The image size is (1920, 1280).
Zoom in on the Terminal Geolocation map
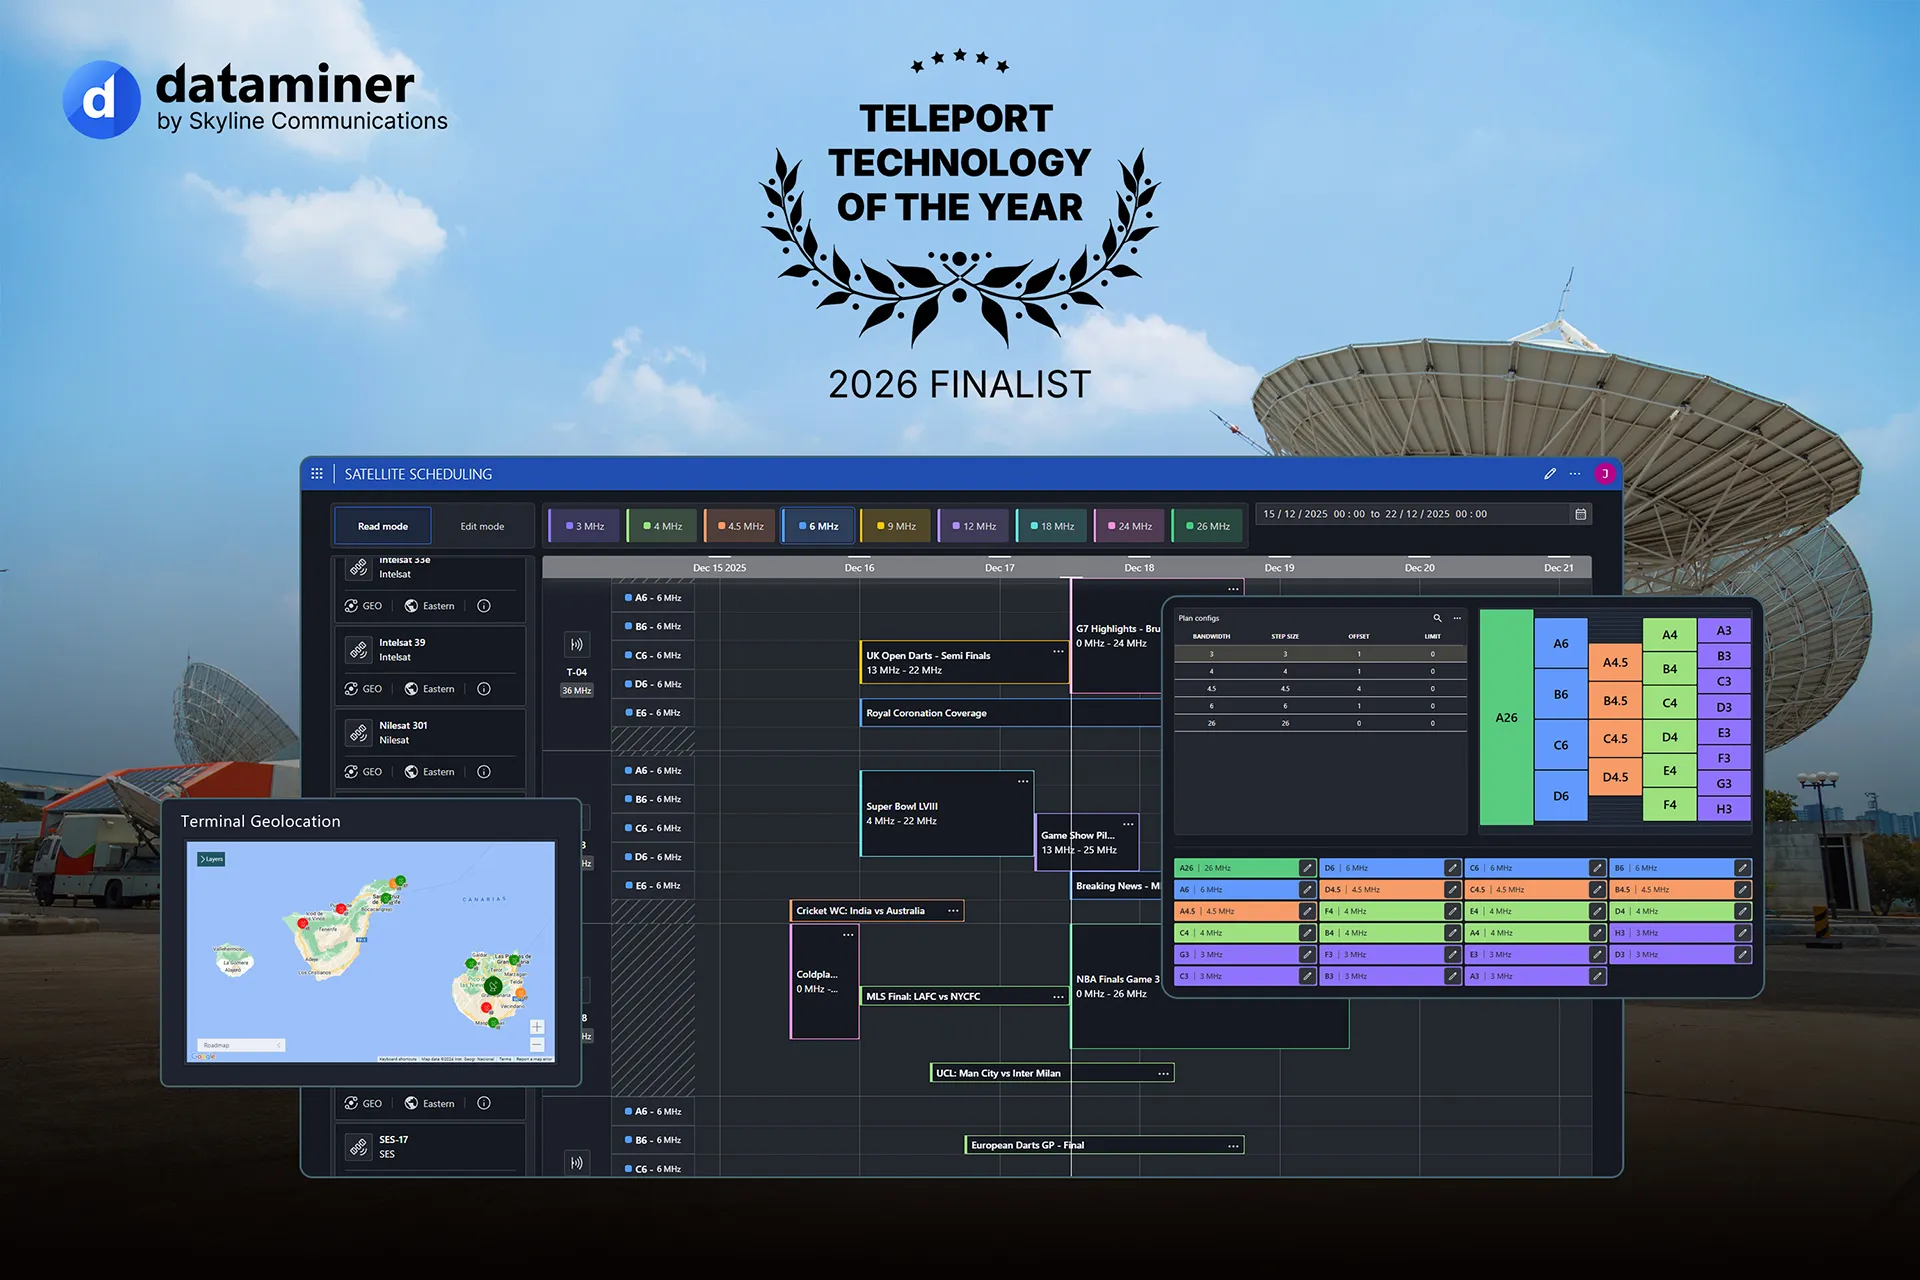click(537, 1027)
